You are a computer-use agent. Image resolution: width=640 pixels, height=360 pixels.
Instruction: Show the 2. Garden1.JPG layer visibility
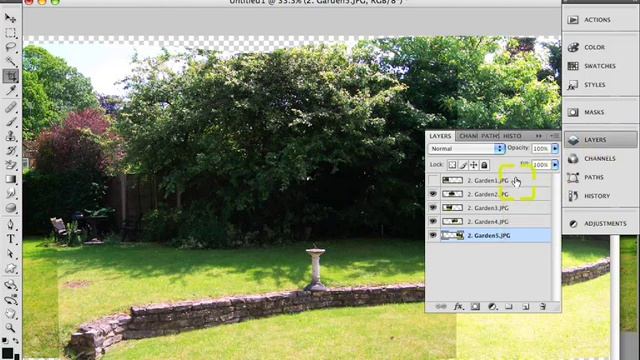(433, 180)
